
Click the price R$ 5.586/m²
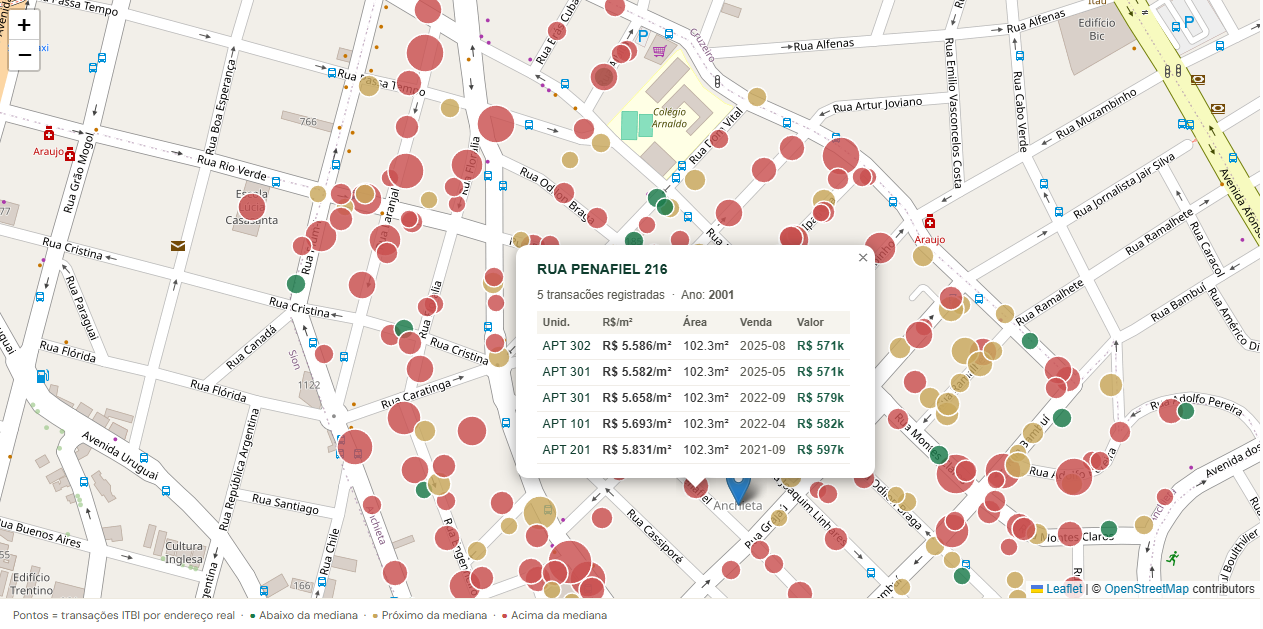click(637, 346)
